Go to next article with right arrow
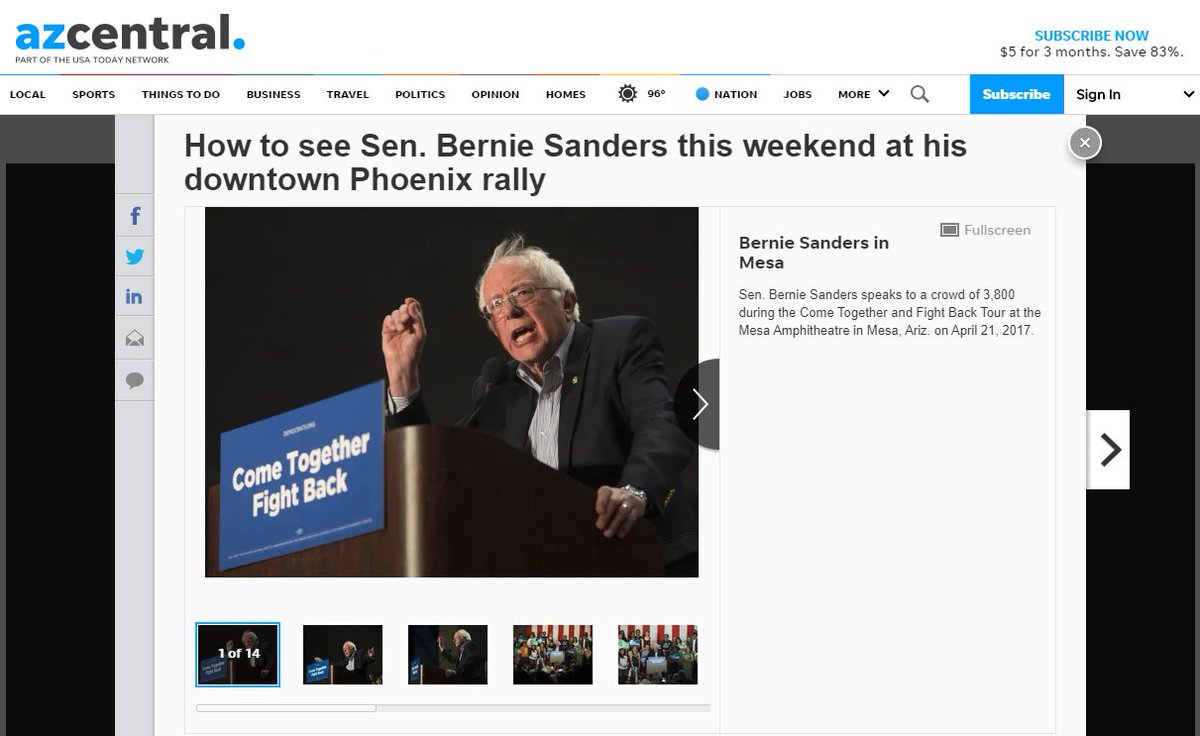 click(x=1108, y=450)
